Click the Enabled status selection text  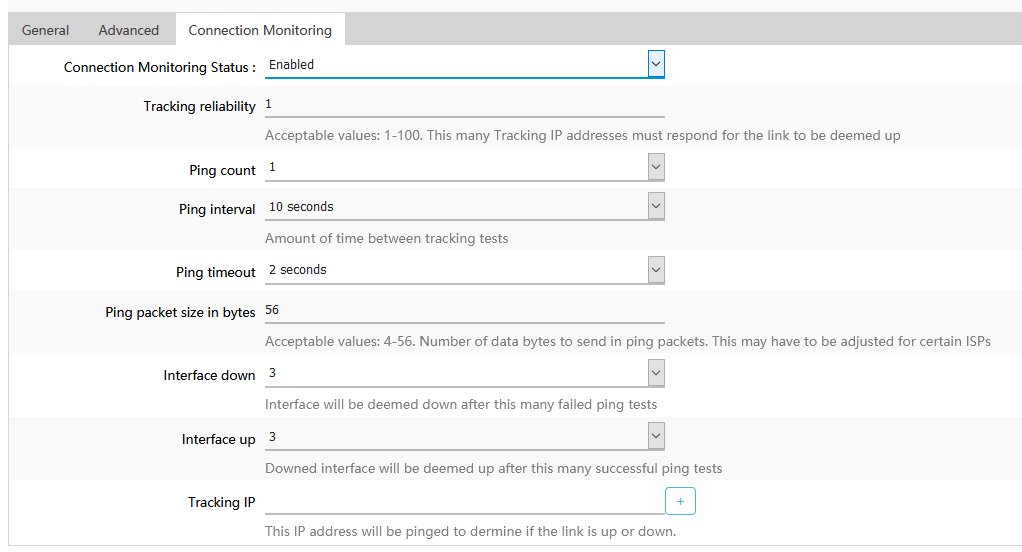291,65
